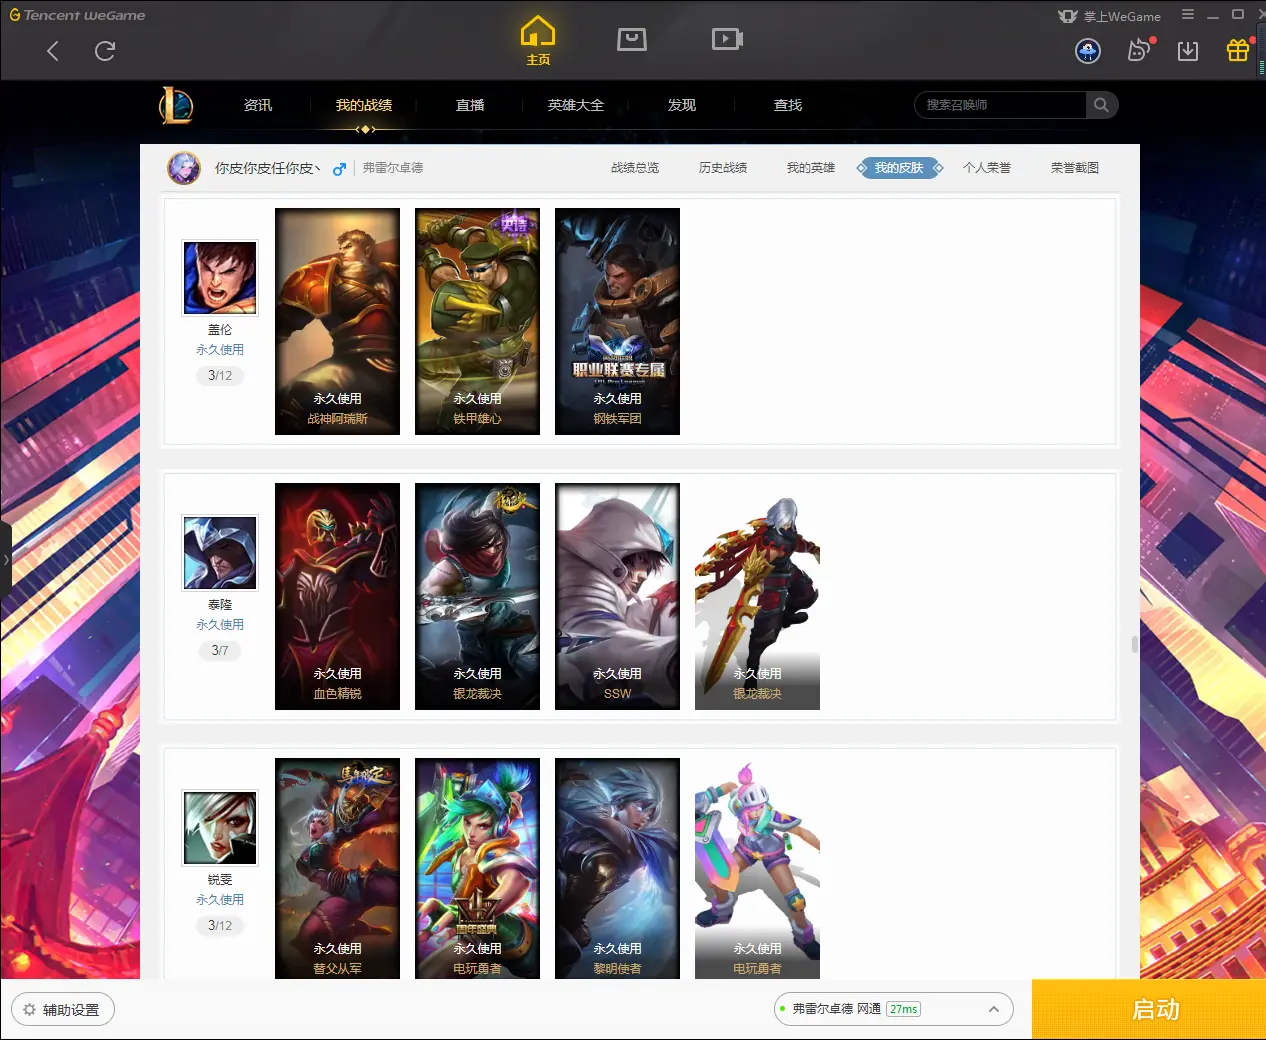Go back with the left arrow icon

[53, 51]
